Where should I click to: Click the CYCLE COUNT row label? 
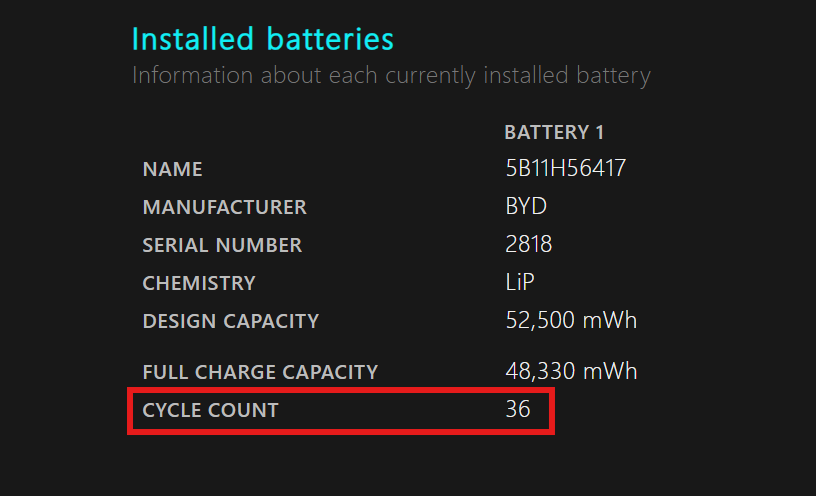[210, 410]
